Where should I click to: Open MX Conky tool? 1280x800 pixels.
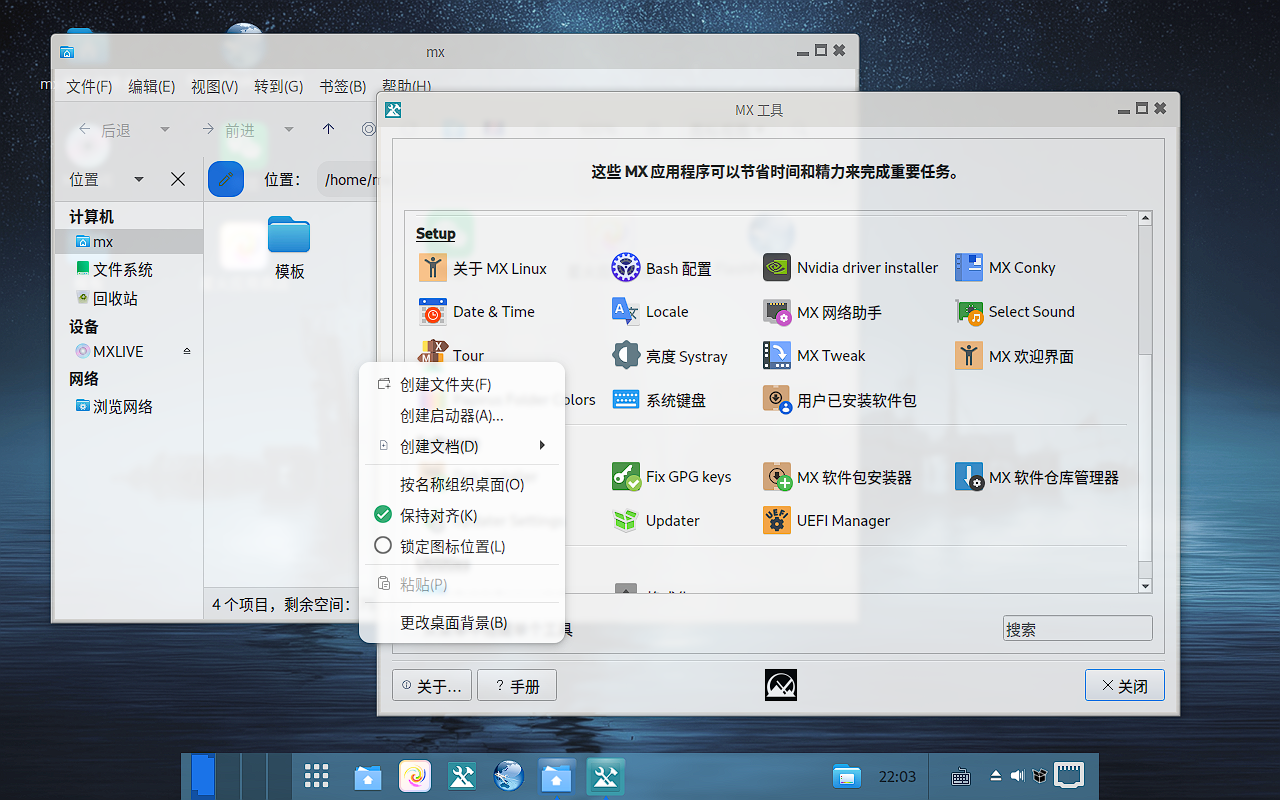(969, 268)
